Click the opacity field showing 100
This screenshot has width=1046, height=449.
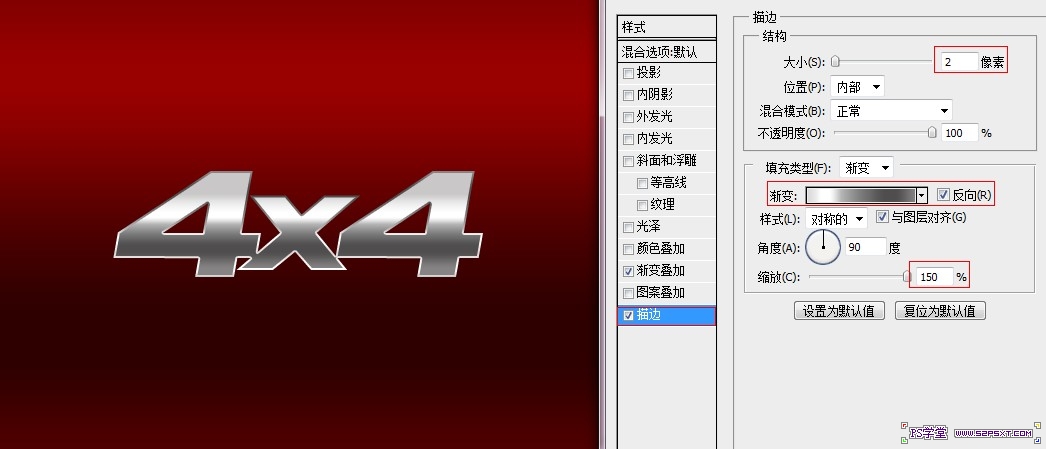pos(959,133)
